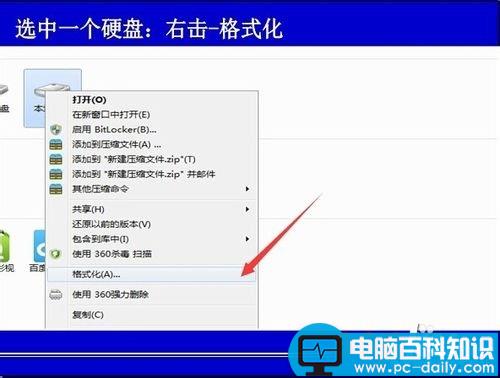Choose 添加到 "新建压缩文件.zip"(T)
The width and height of the screenshot is (500, 378).
point(152,159)
